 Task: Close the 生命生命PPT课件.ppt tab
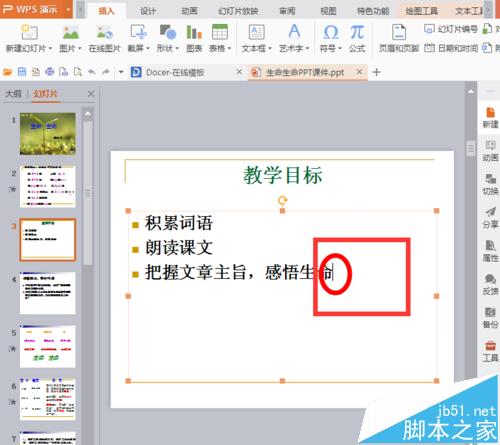(x=359, y=72)
